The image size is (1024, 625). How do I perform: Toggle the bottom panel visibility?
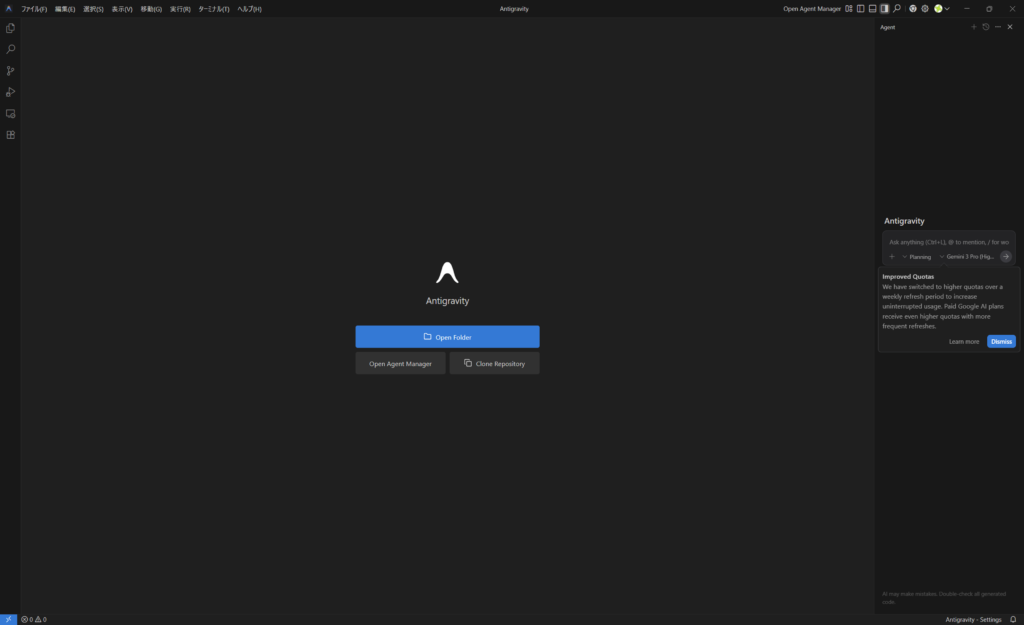click(872, 9)
